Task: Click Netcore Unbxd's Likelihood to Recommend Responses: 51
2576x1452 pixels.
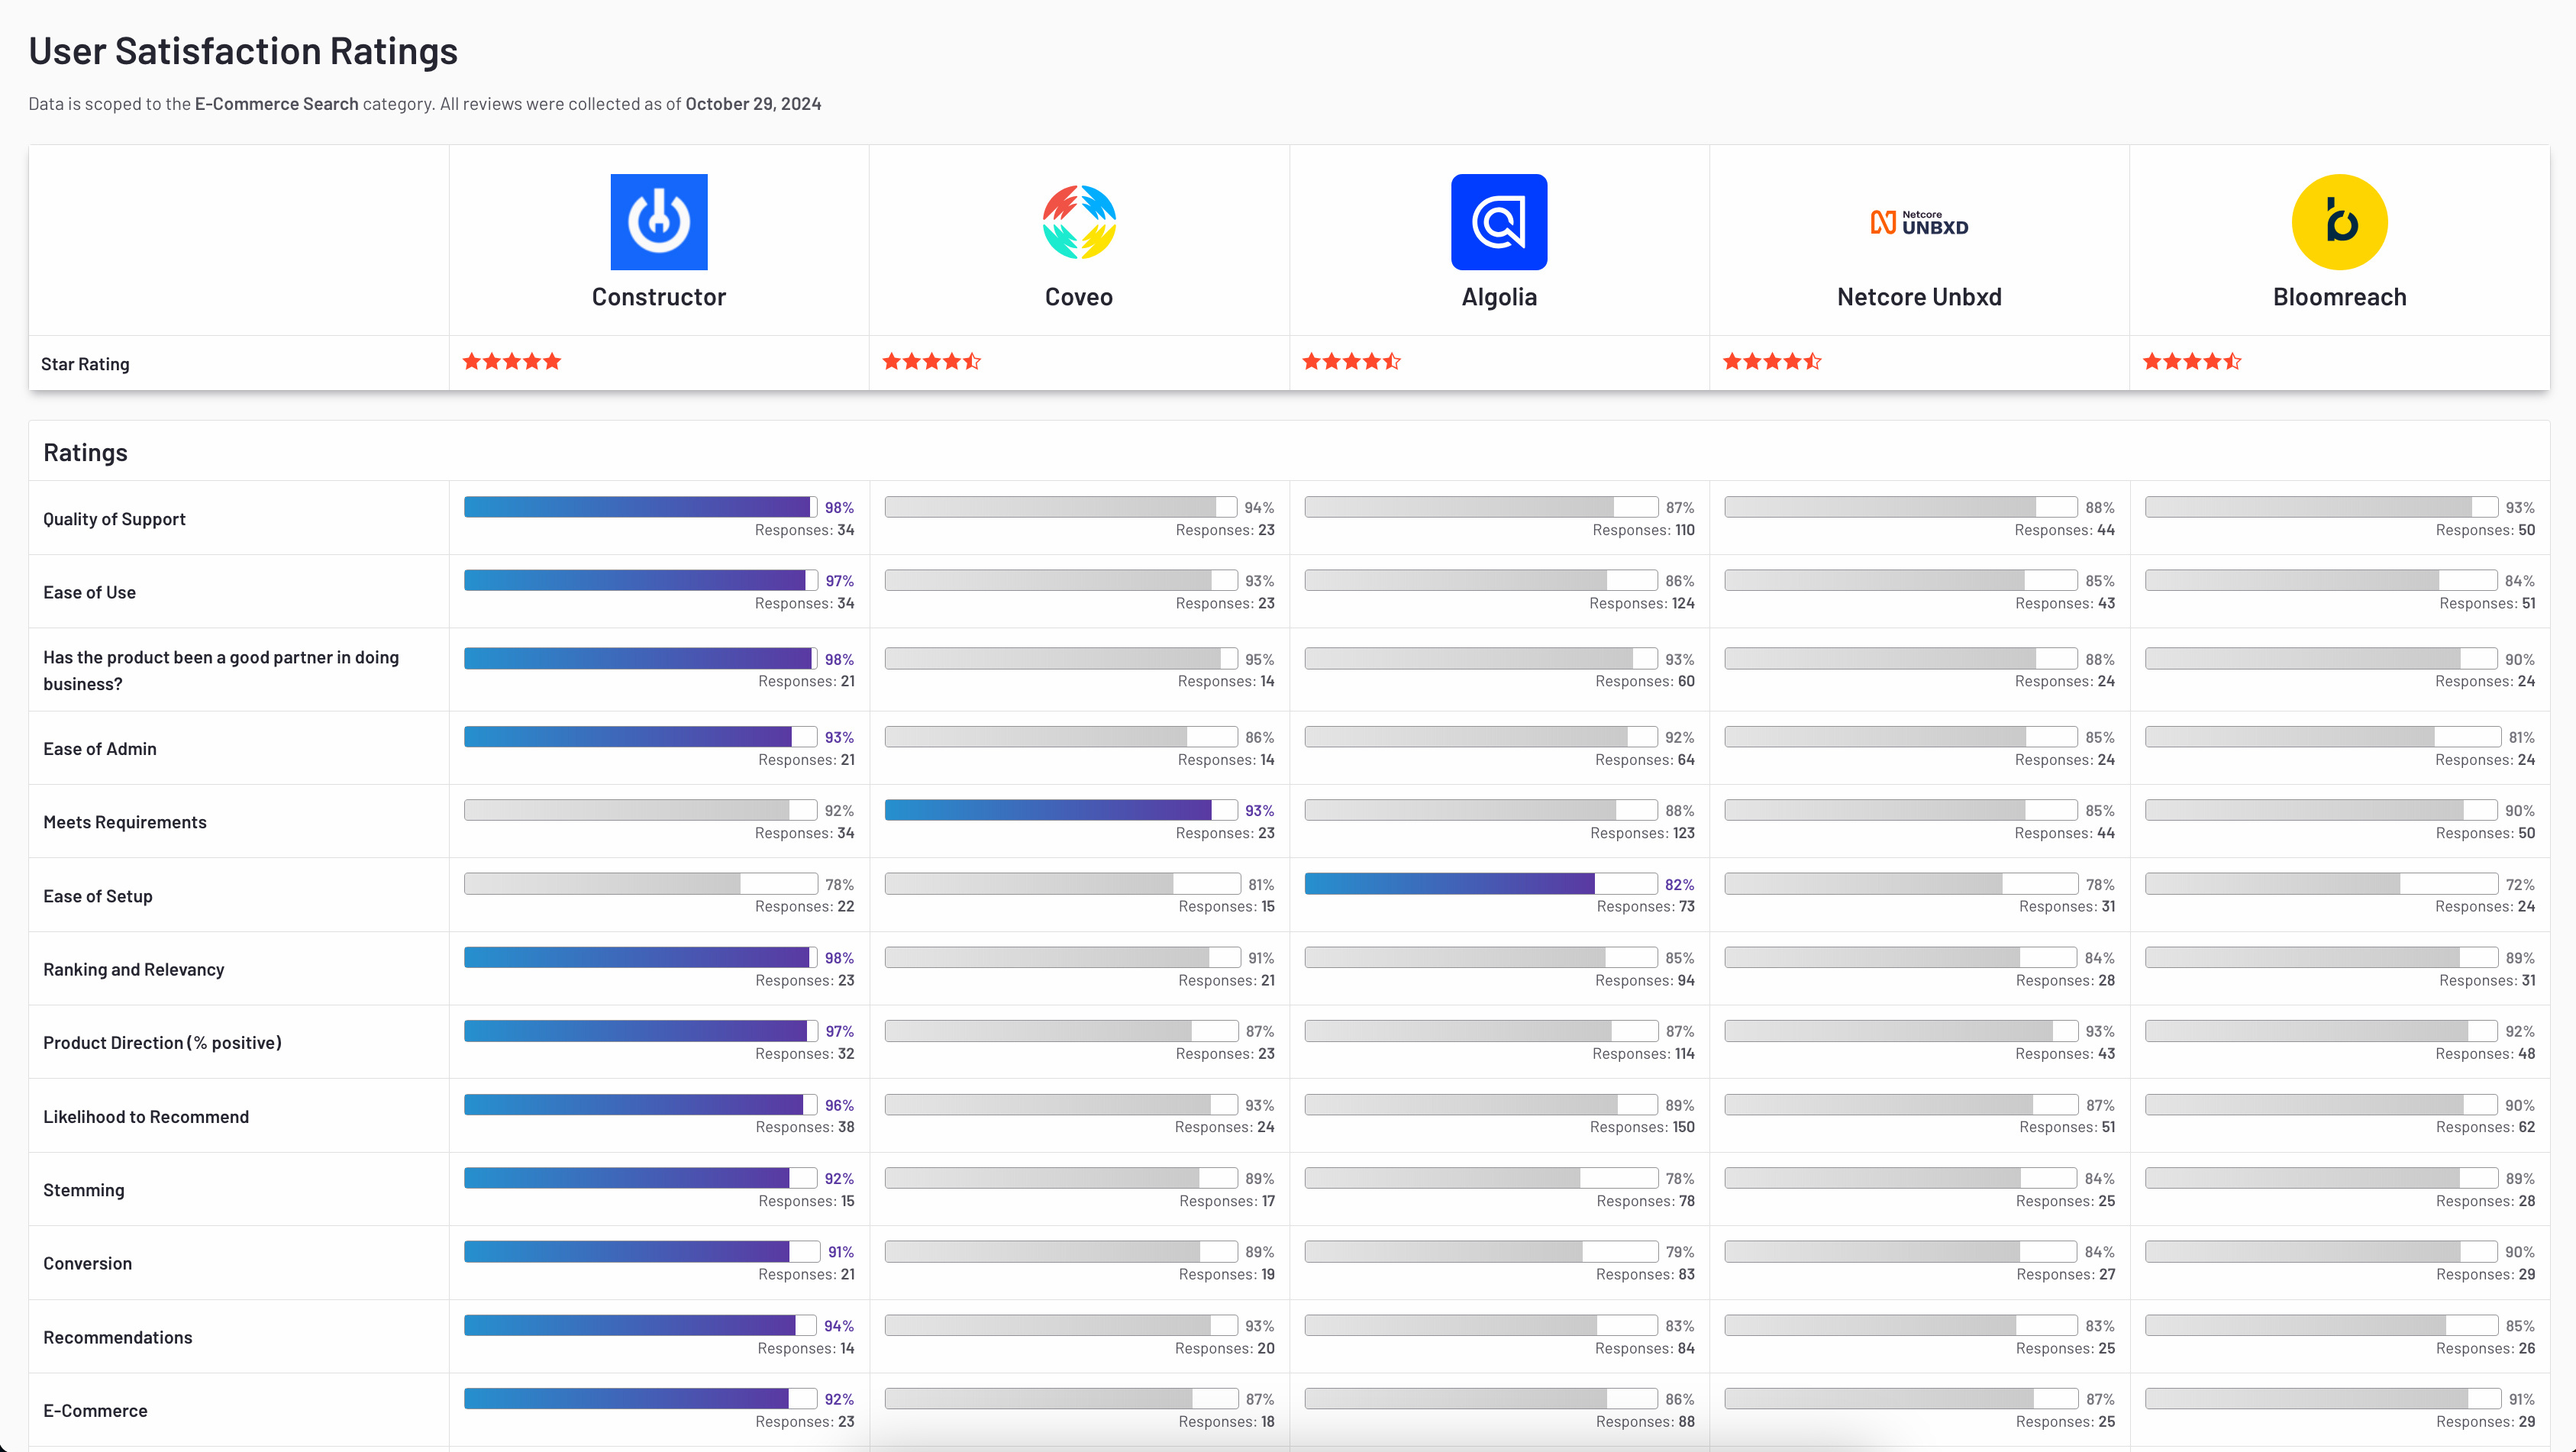Action: click(x=2067, y=1127)
